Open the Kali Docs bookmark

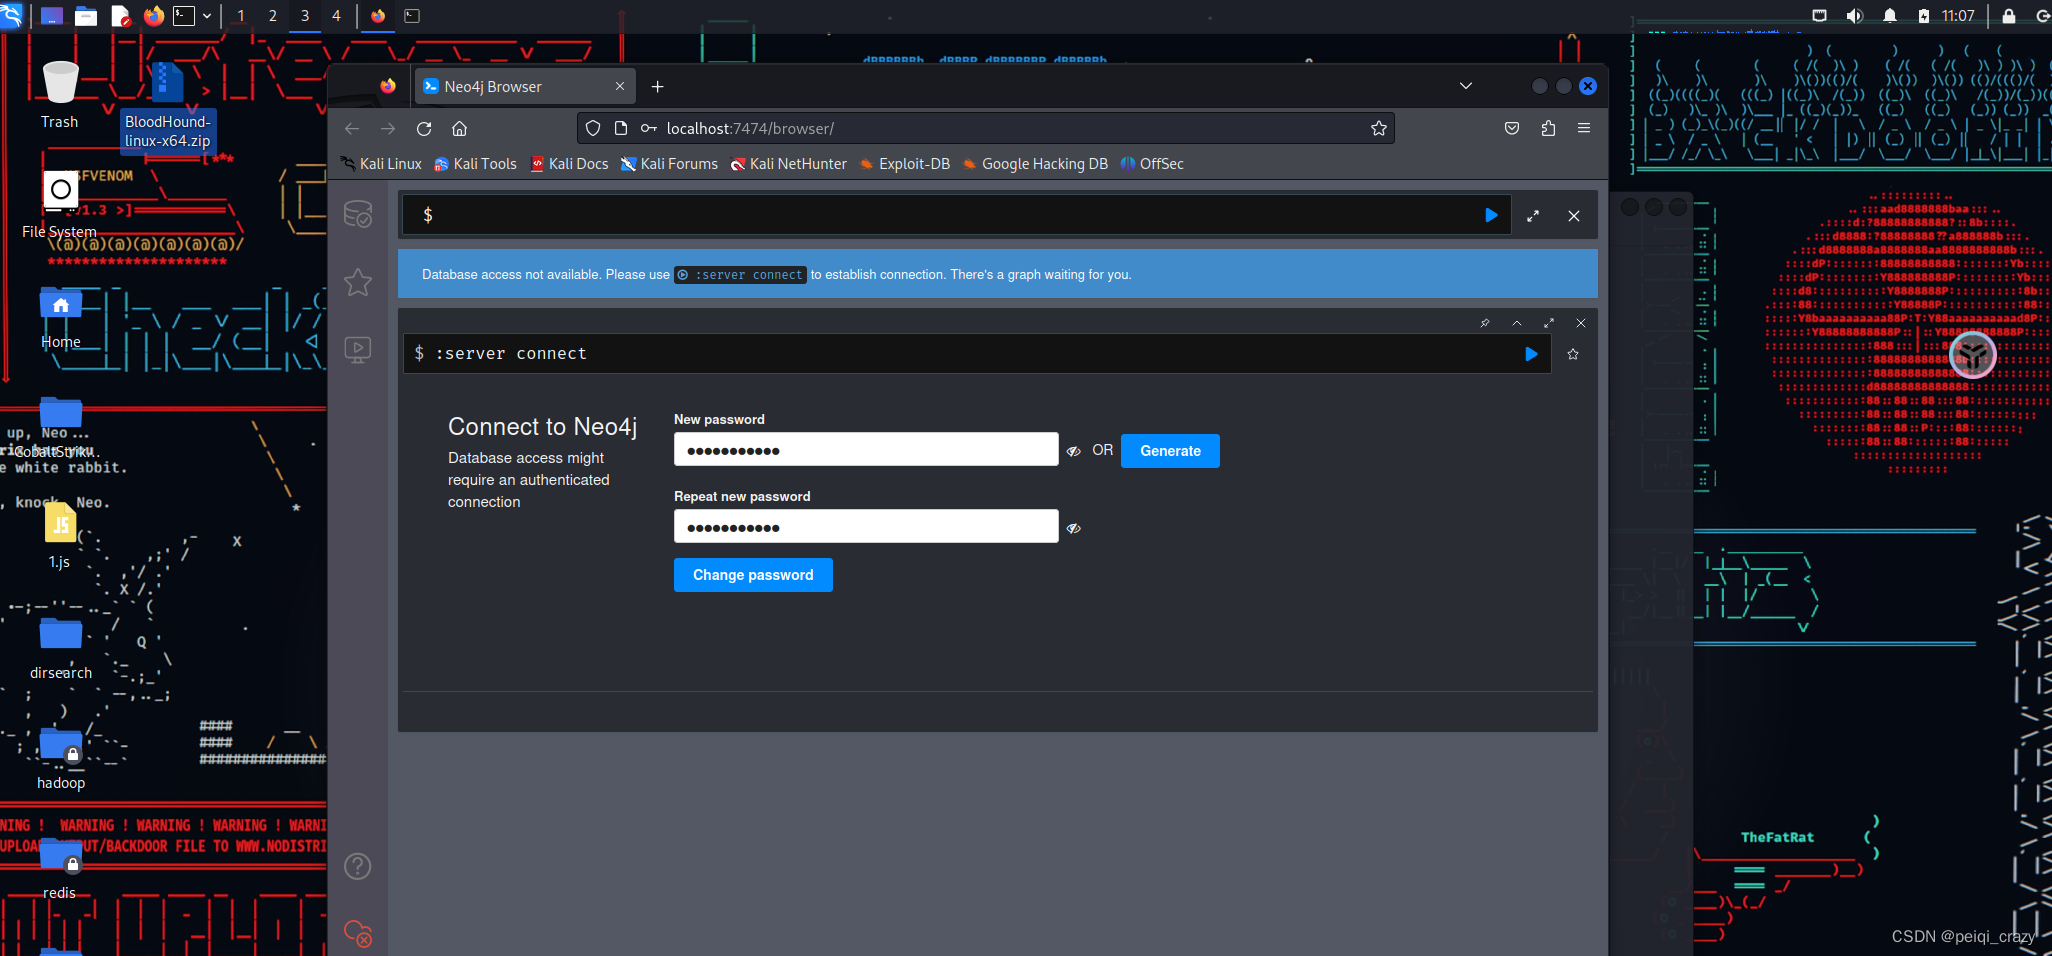[569, 164]
